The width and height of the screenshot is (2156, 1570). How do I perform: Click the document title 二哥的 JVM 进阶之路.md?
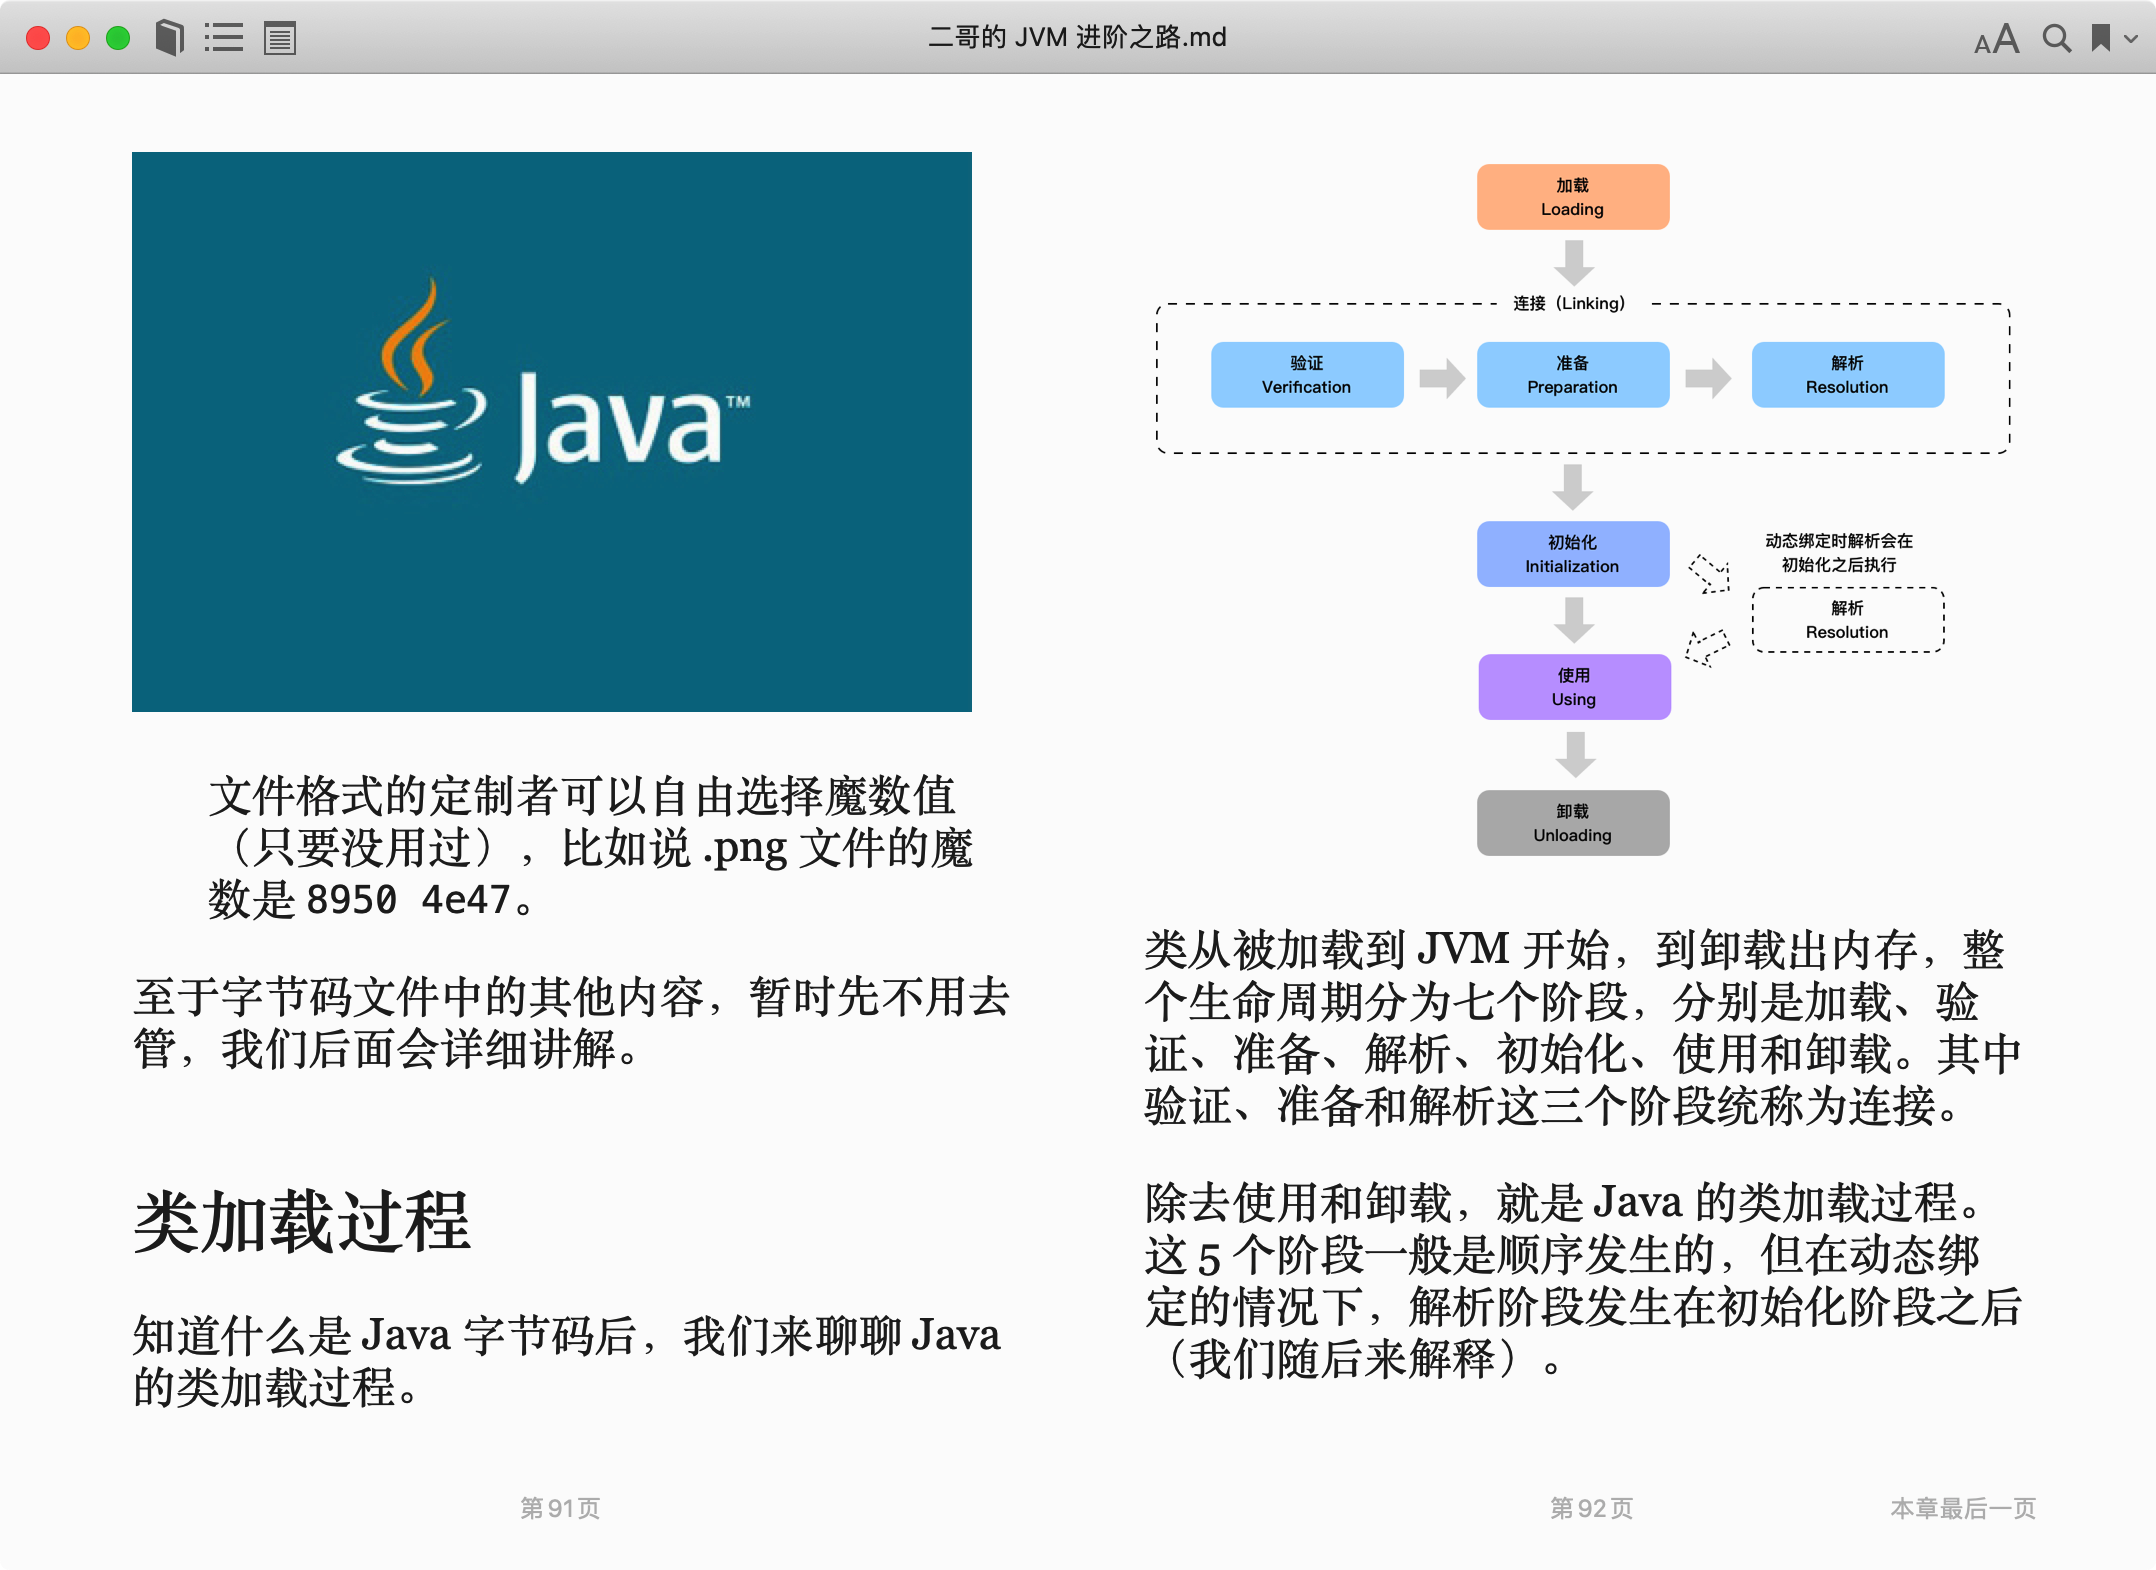[1076, 37]
